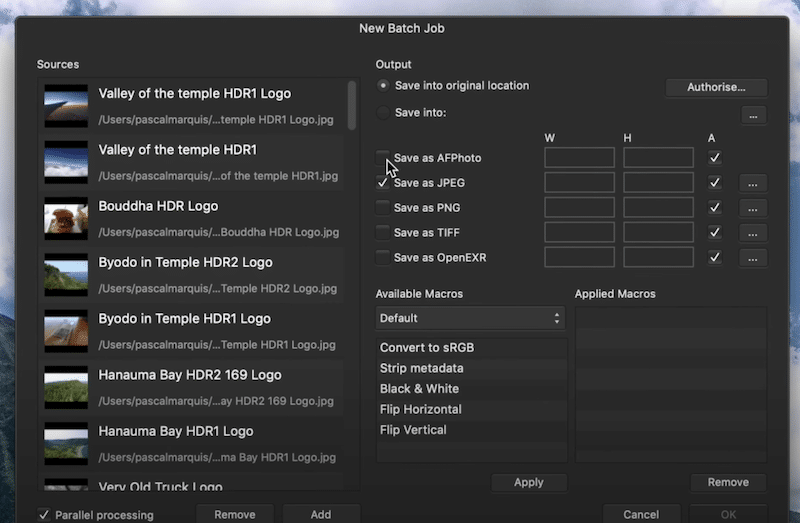Open OpenEXR export options ellipsis button
Image resolution: width=800 pixels, height=523 pixels.
[x=753, y=258]
